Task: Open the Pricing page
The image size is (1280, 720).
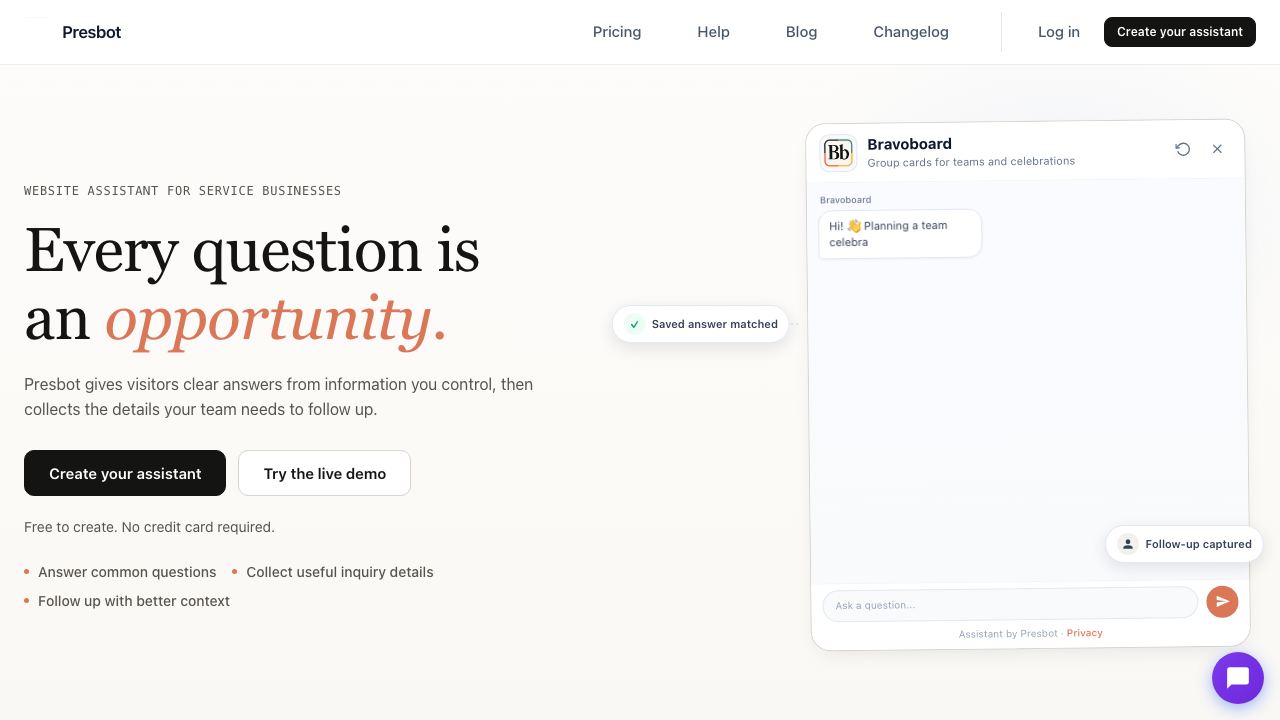Action: (x=617, y=32)
